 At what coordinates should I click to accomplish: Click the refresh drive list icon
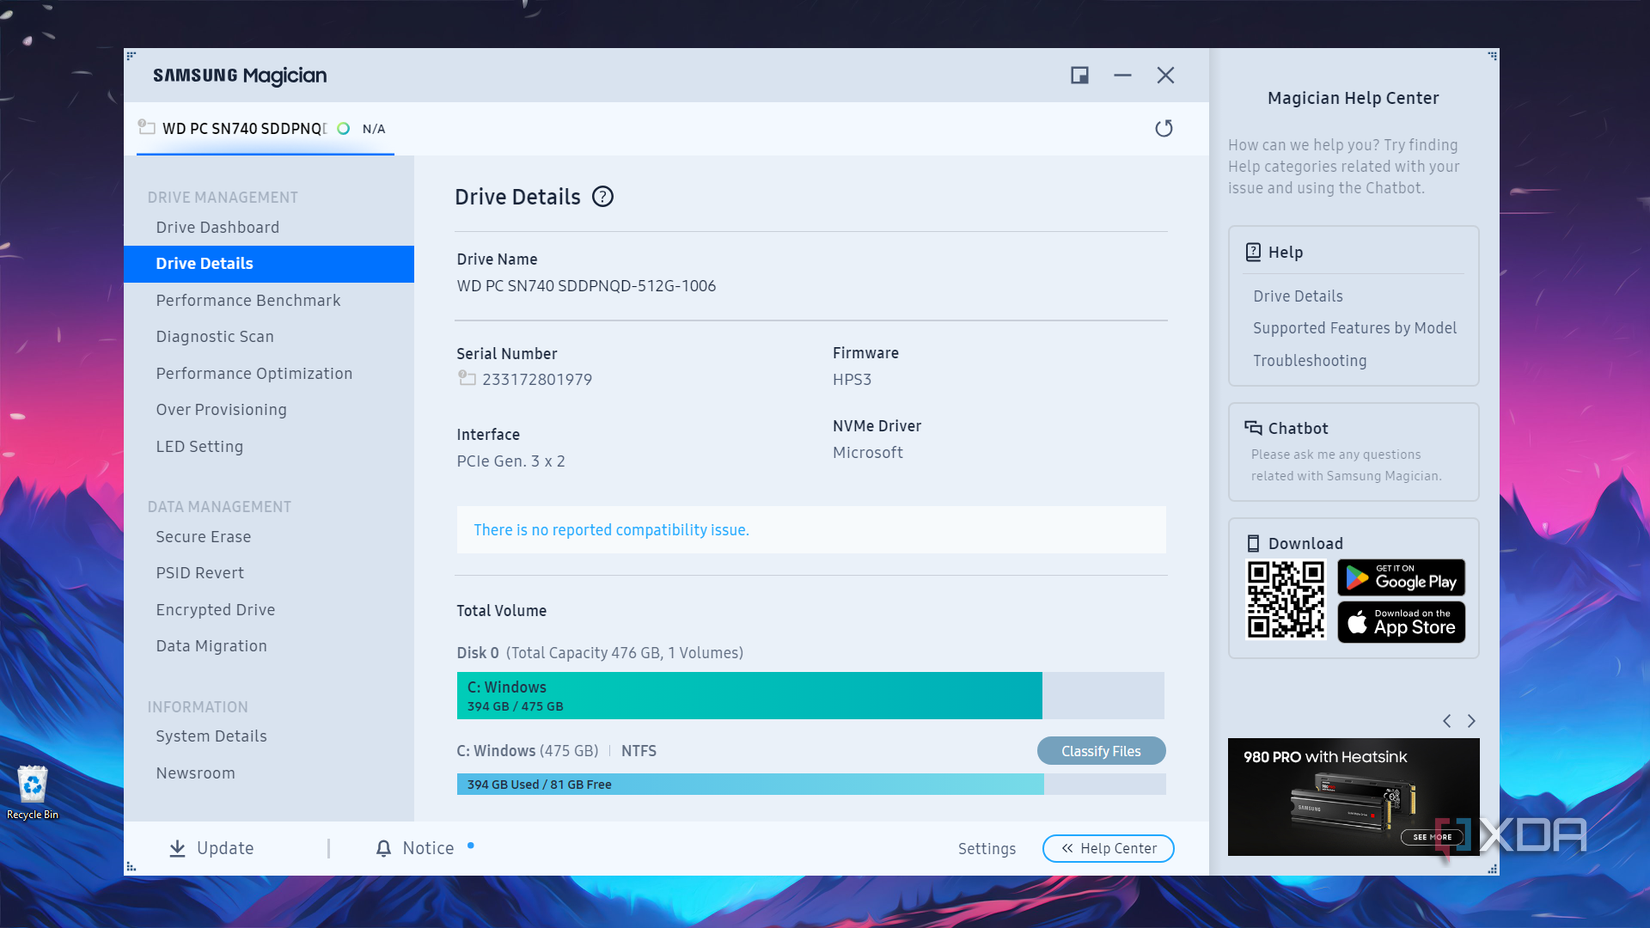click(1163, 128)
